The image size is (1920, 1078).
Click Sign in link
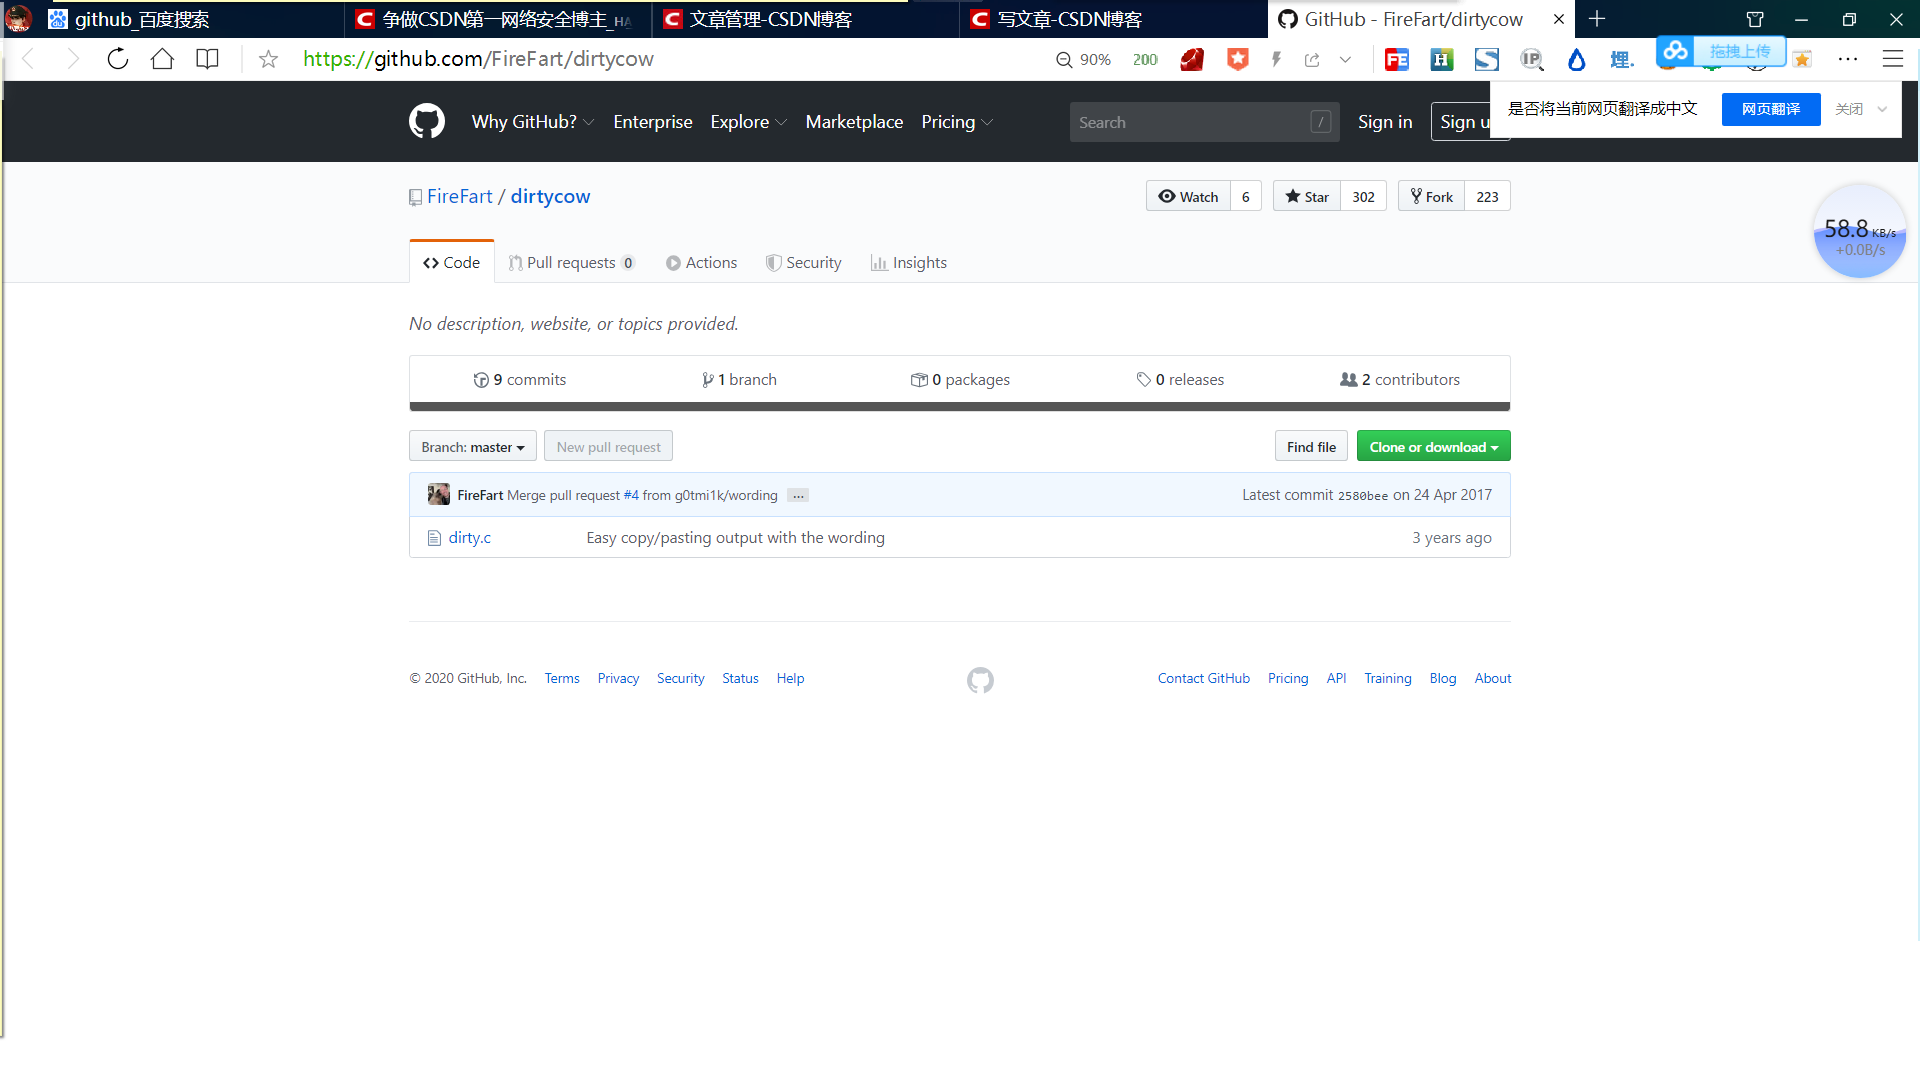[x=1385, y=121]
